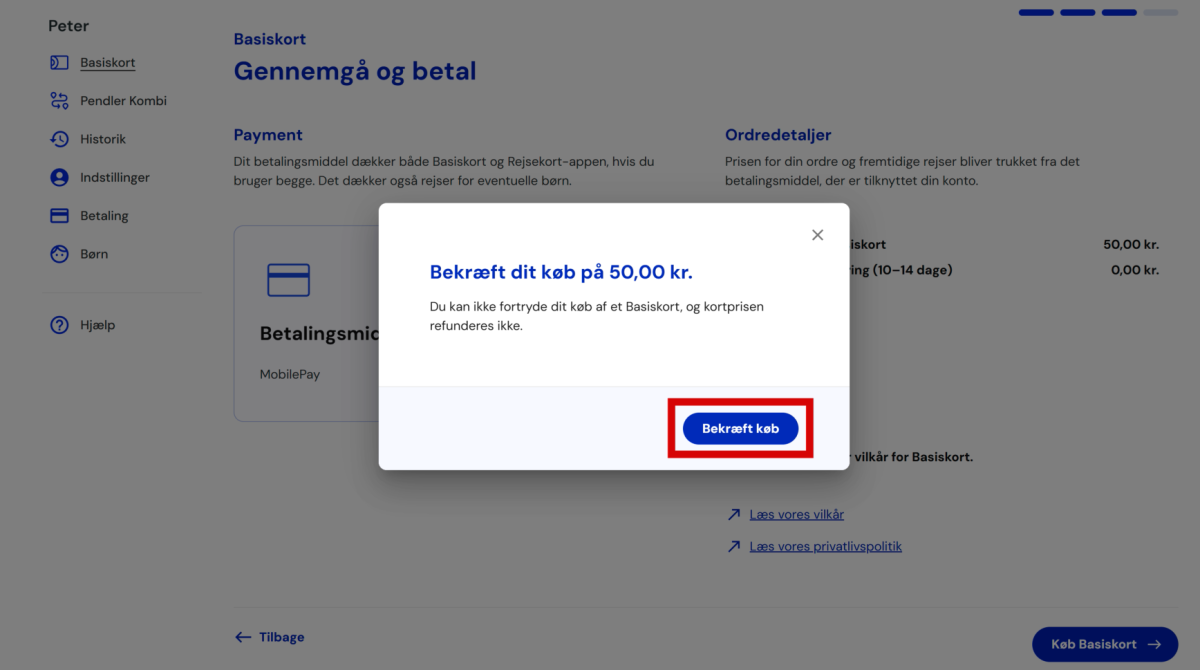Image resolution: width=1200 pixels, height=670 pixels.
Task: Click the Indstillinger person icon
Action: click(59, 177)
